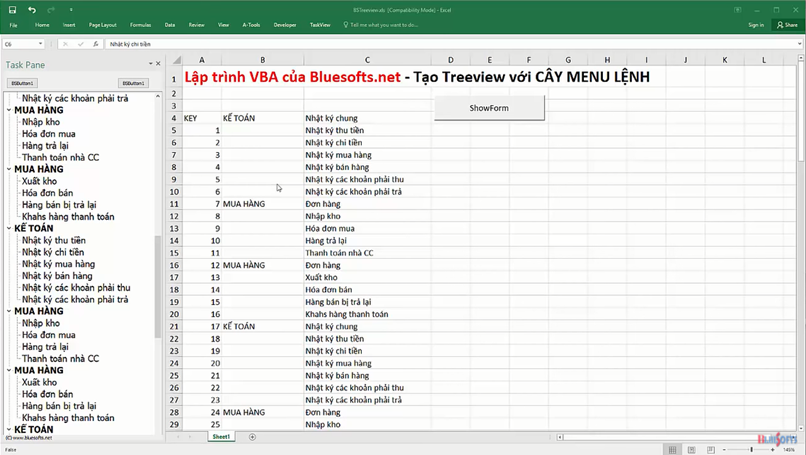Click the title cell in row 1
Screen dimensions: 806x455
(417, 77)
